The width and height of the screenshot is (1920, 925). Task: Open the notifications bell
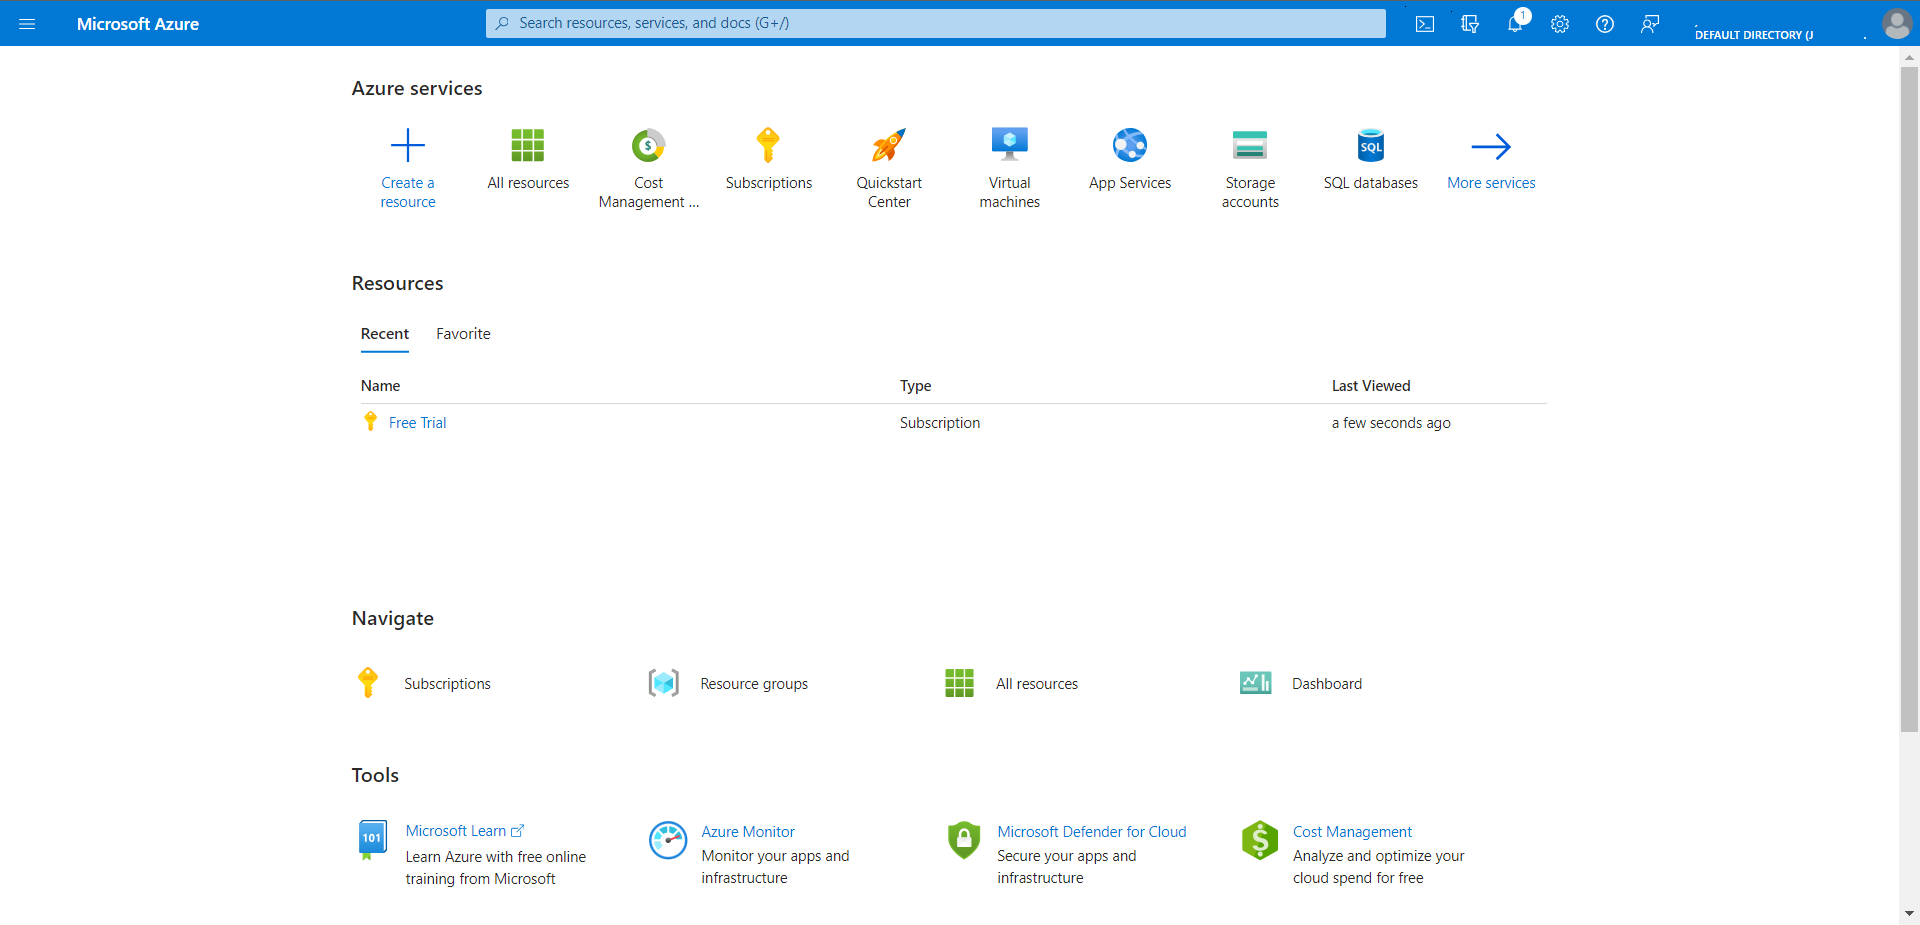[x=1514, y=23]
